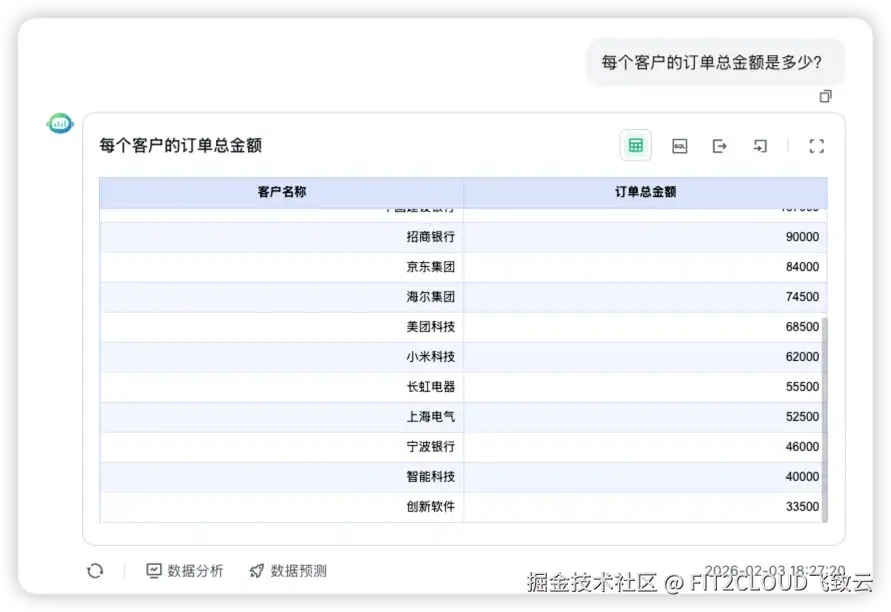Sort by 客户名称 column header
Image resolution: width=891 pixels, height=612 pixels.
(281, 192)
